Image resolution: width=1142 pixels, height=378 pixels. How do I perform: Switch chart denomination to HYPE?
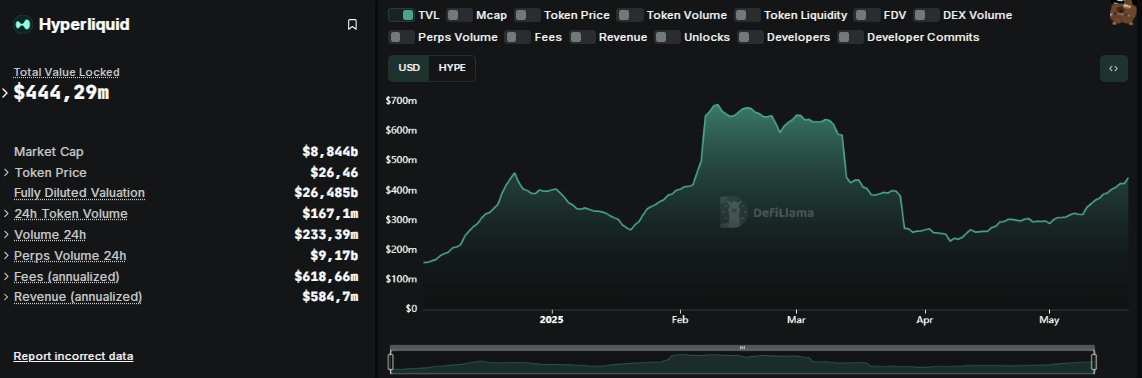452,68
